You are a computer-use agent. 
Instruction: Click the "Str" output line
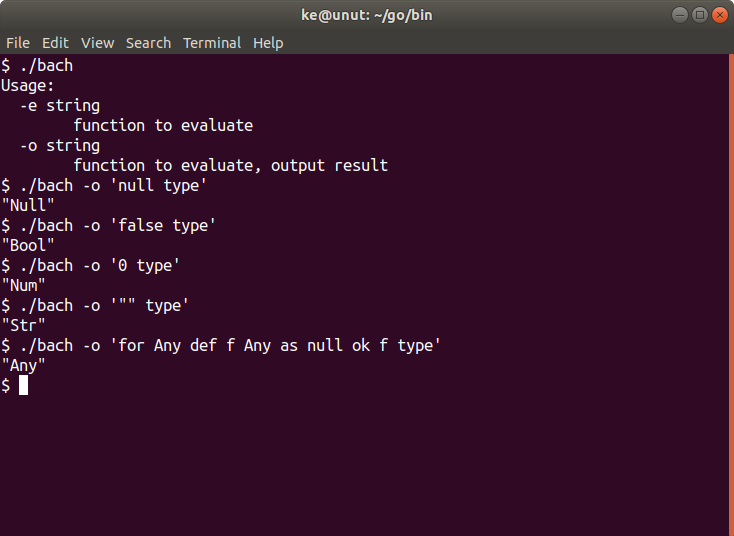point(24,325)
